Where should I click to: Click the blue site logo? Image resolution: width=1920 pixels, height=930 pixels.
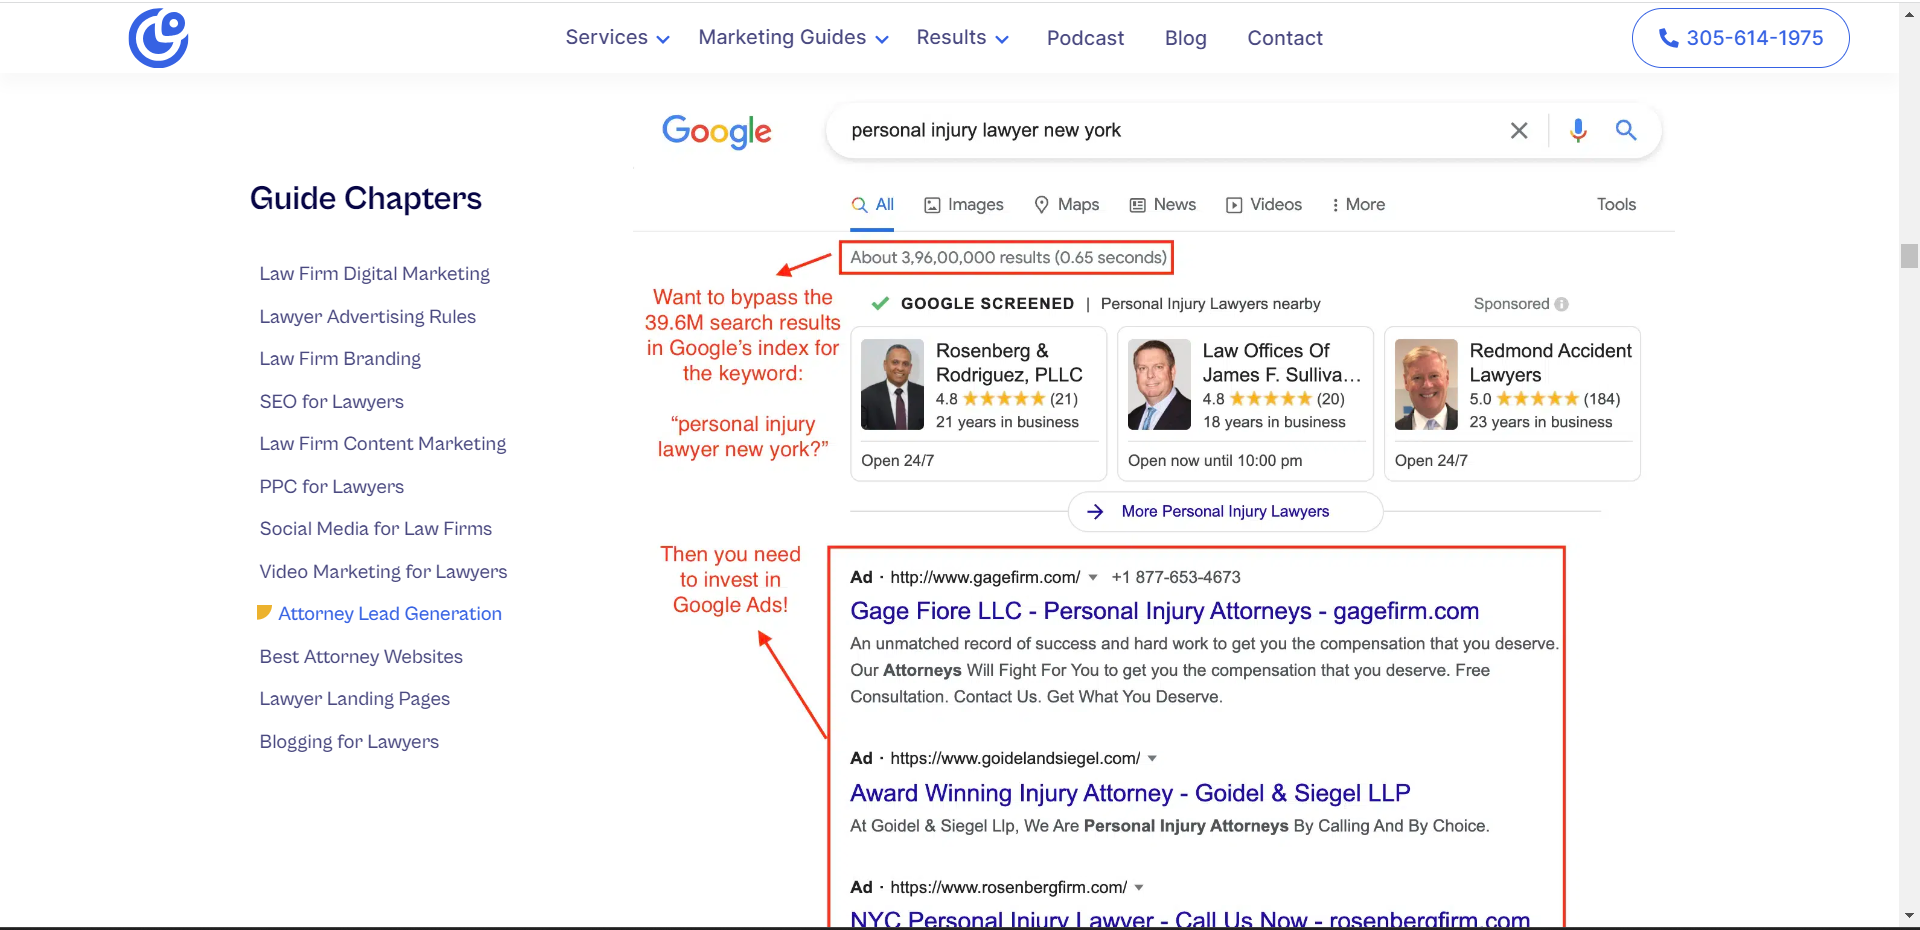coord(158,38)
